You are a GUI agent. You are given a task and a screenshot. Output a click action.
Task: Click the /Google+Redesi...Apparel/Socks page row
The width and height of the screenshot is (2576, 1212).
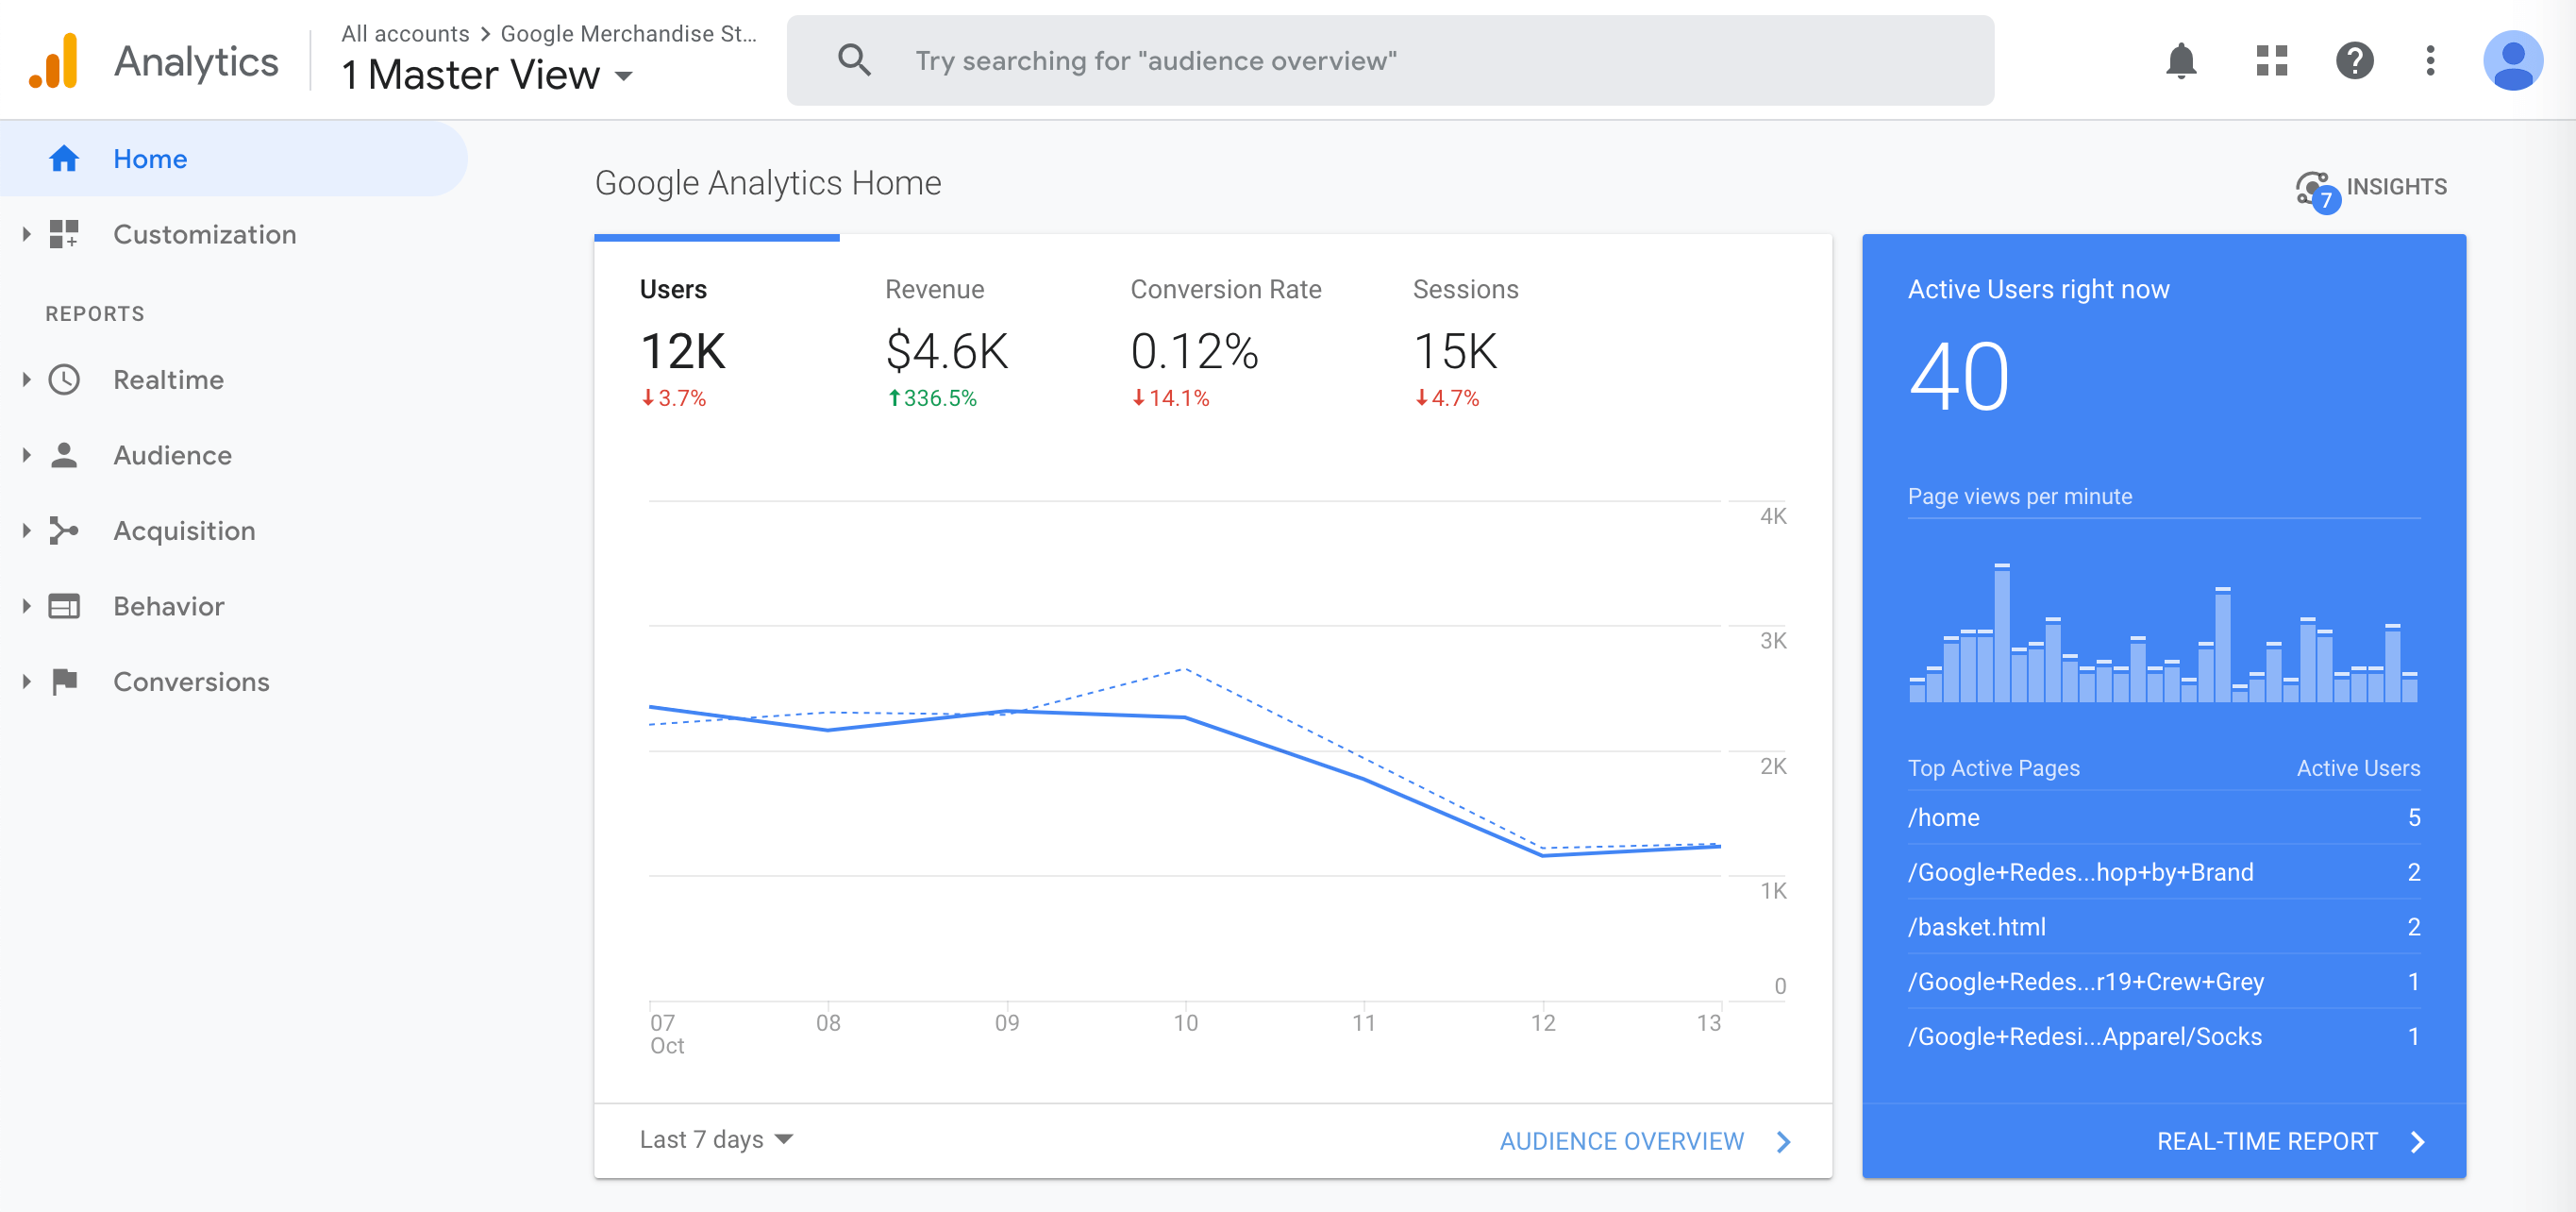pos(2164,1037)
